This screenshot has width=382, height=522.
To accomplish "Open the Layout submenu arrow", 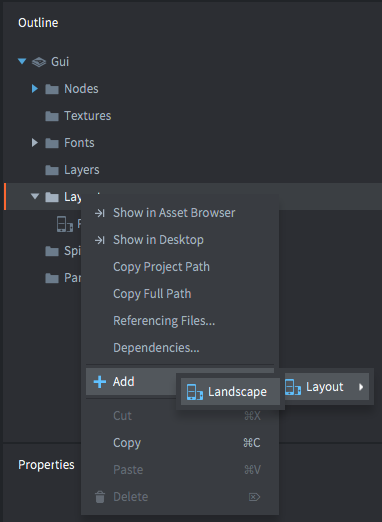I will tap(361, 387).
